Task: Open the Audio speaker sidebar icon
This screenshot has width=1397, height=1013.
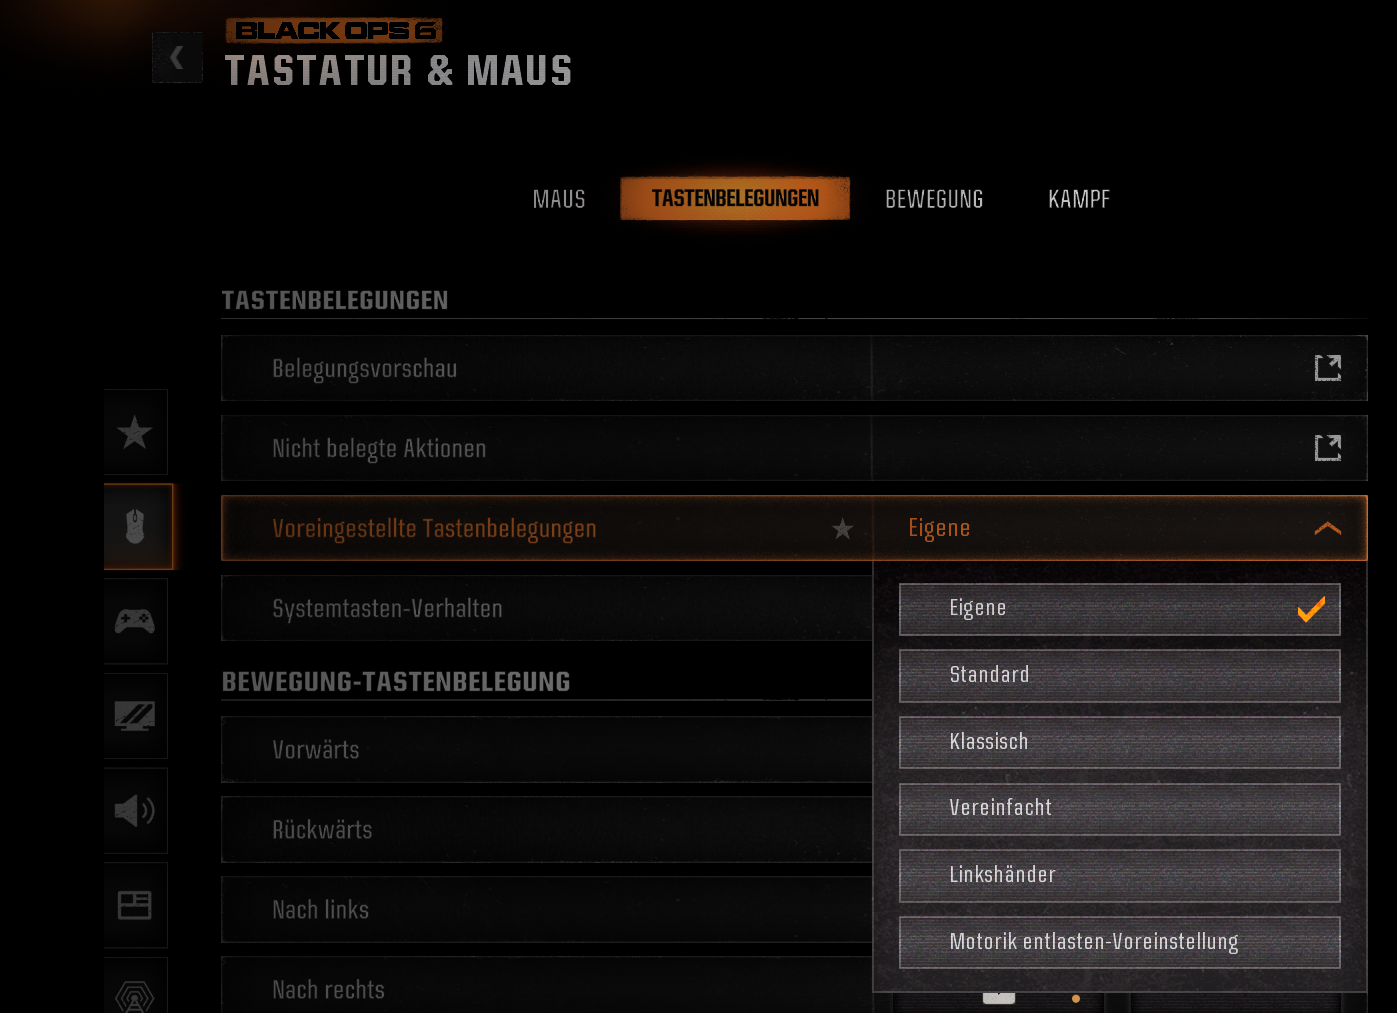Action: (135, 810)
